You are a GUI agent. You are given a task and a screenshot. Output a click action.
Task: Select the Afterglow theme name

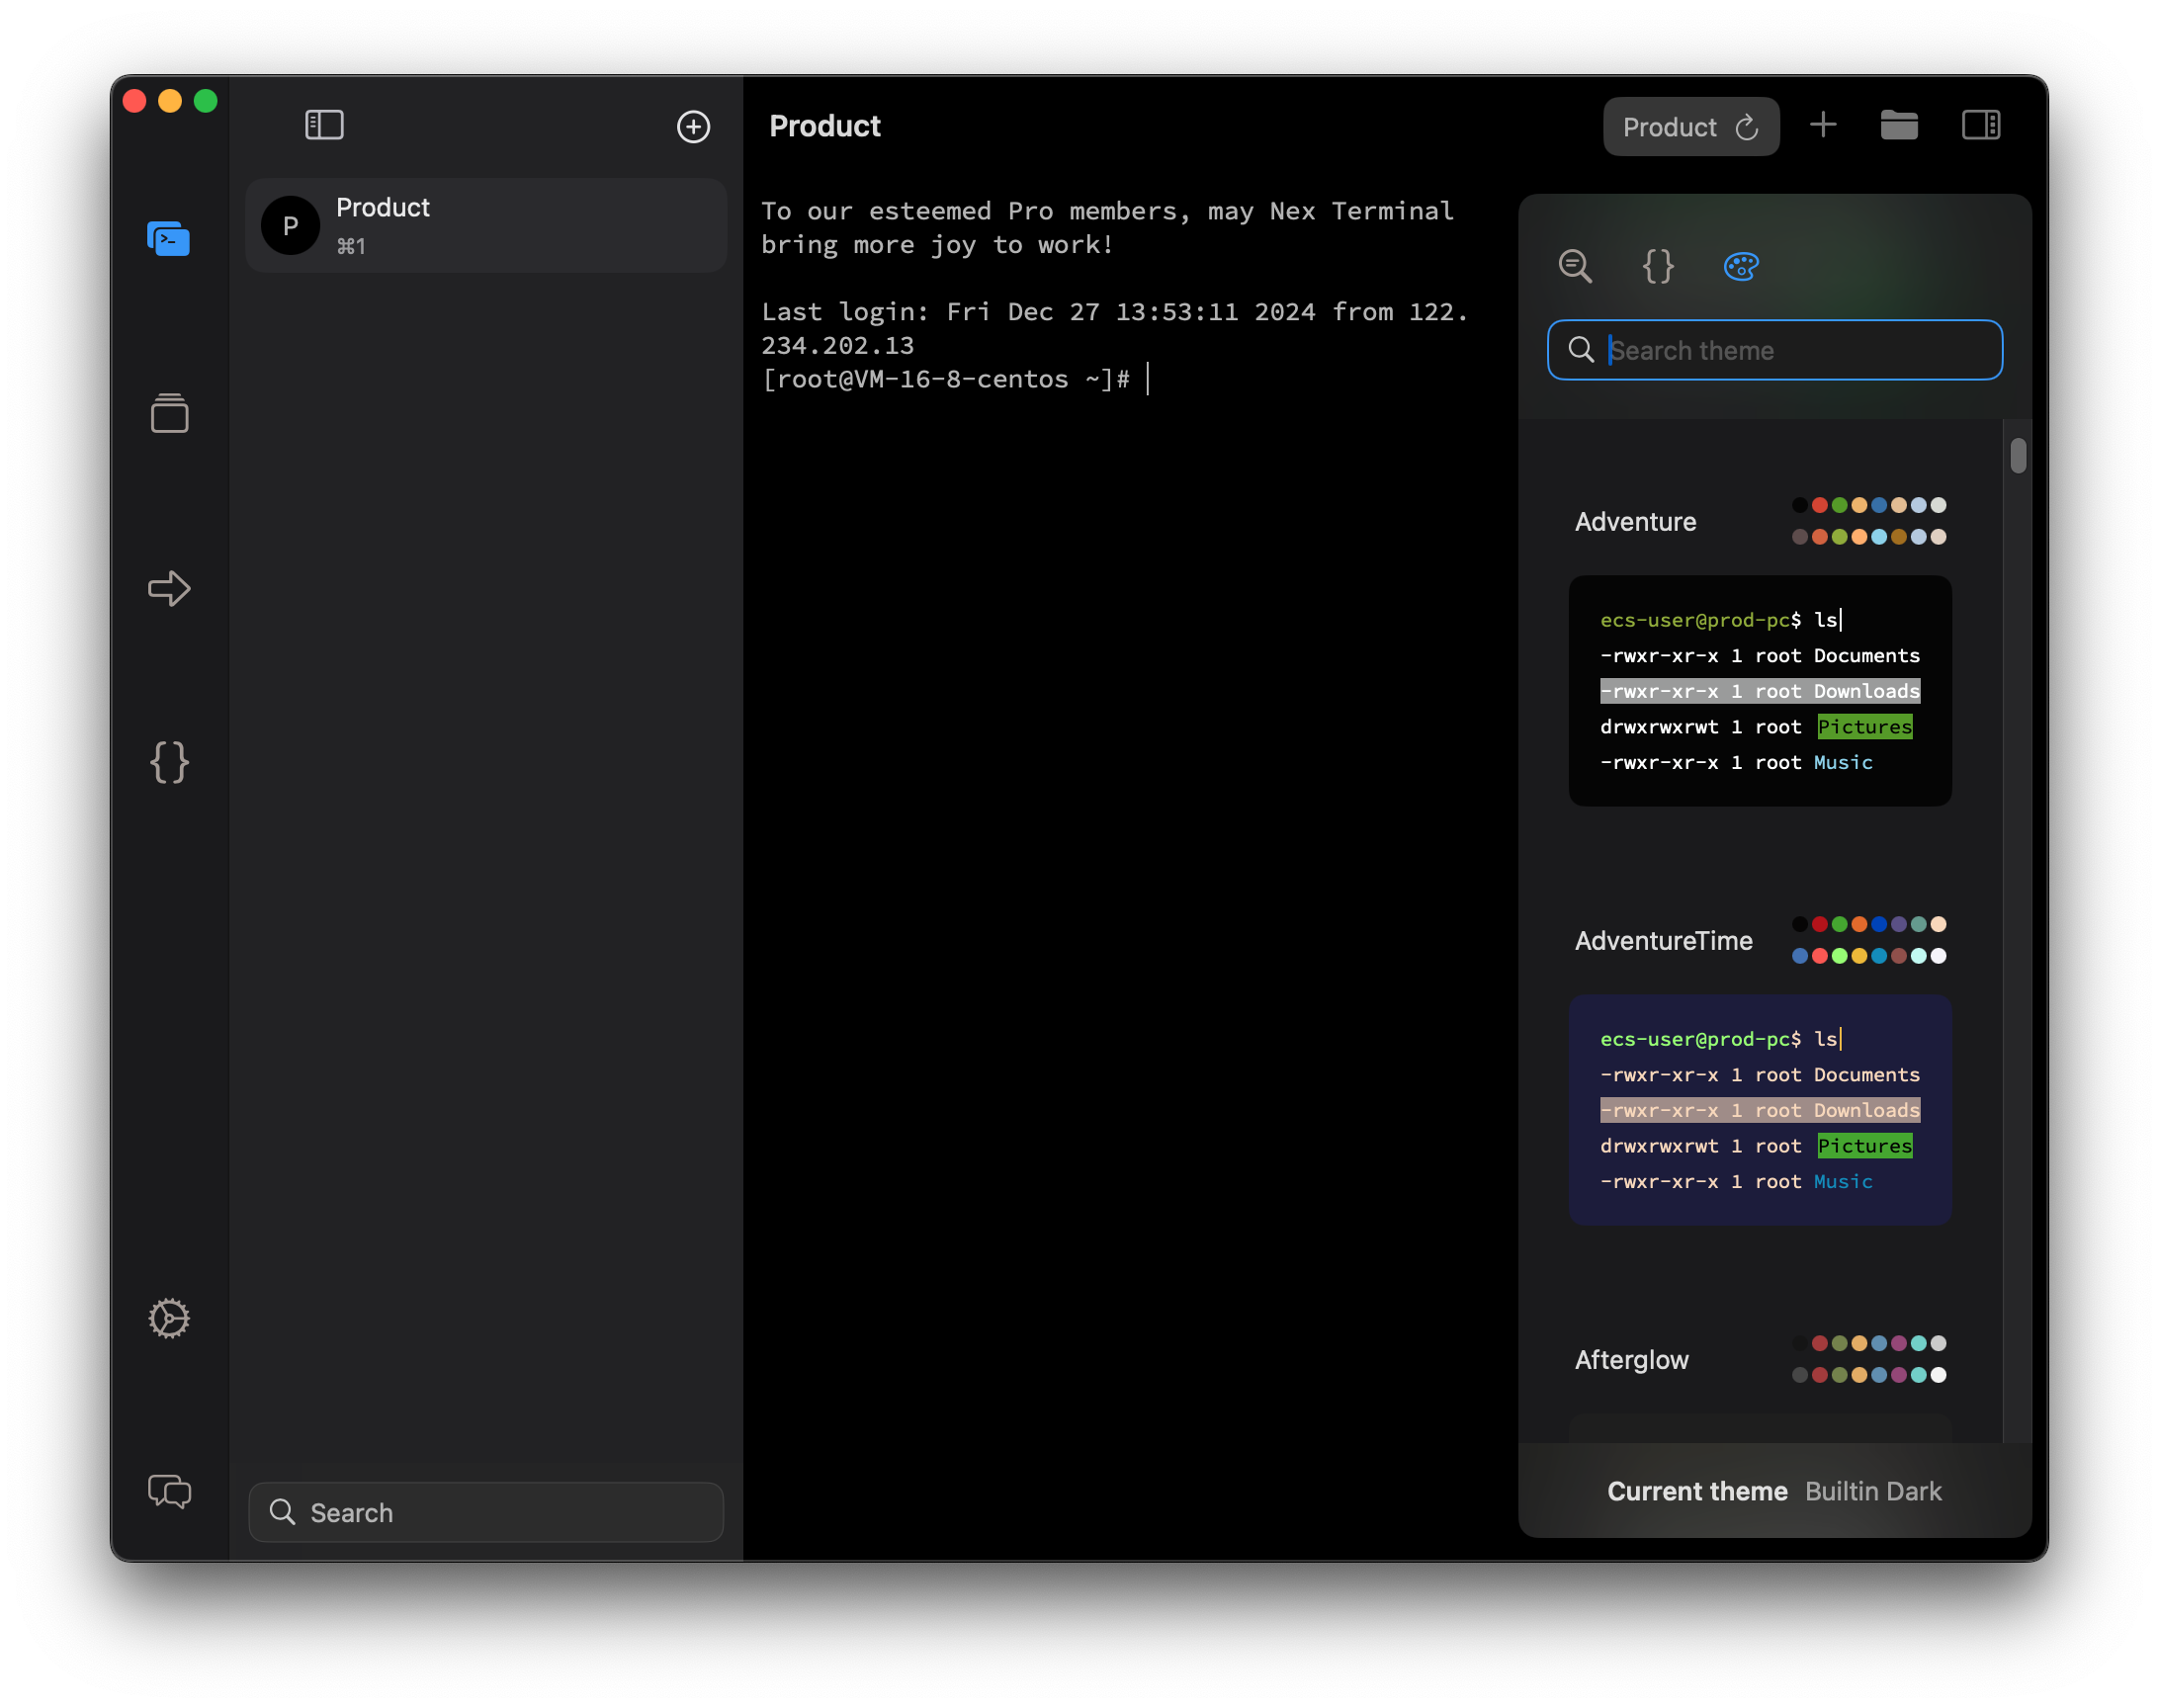coord(1631,1360)
